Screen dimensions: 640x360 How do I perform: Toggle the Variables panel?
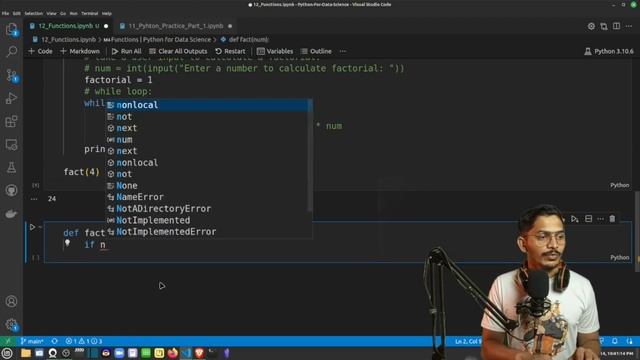(x=275, y=51)
